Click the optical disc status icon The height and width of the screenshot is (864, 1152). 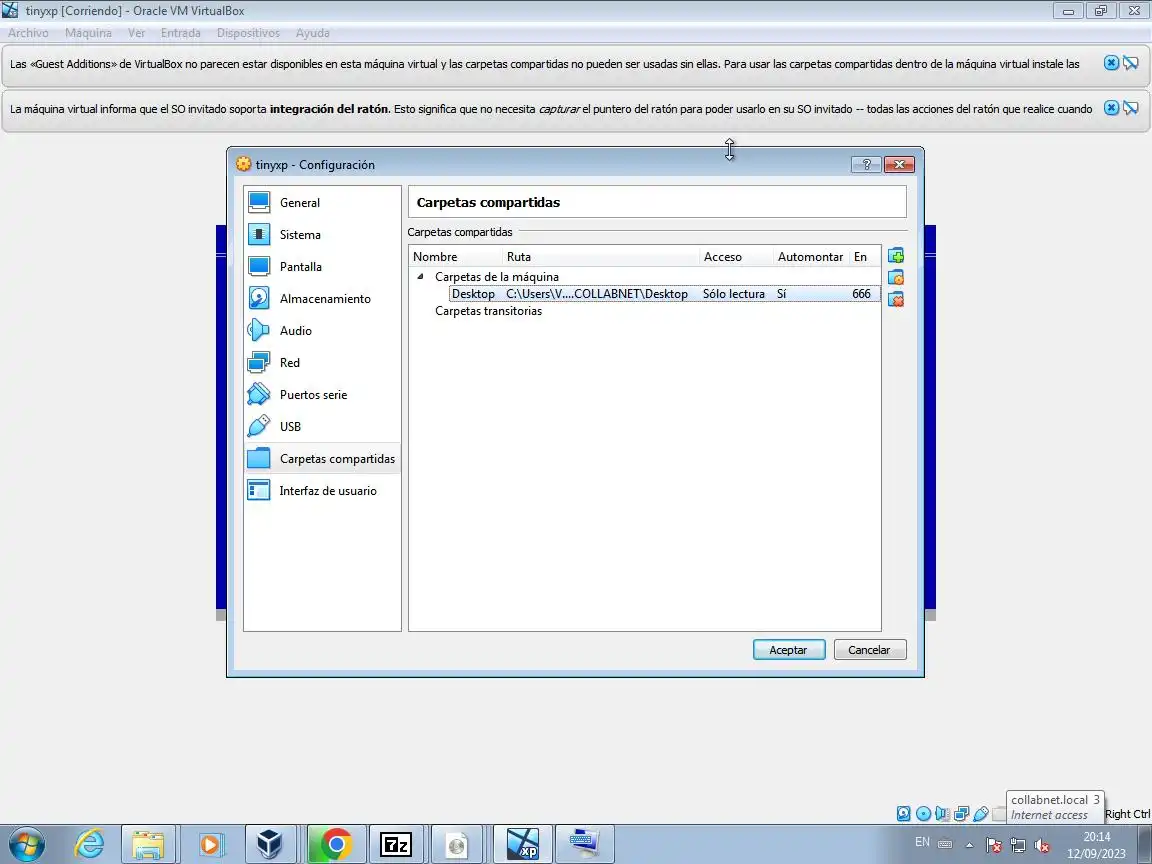tap(924, 813)
